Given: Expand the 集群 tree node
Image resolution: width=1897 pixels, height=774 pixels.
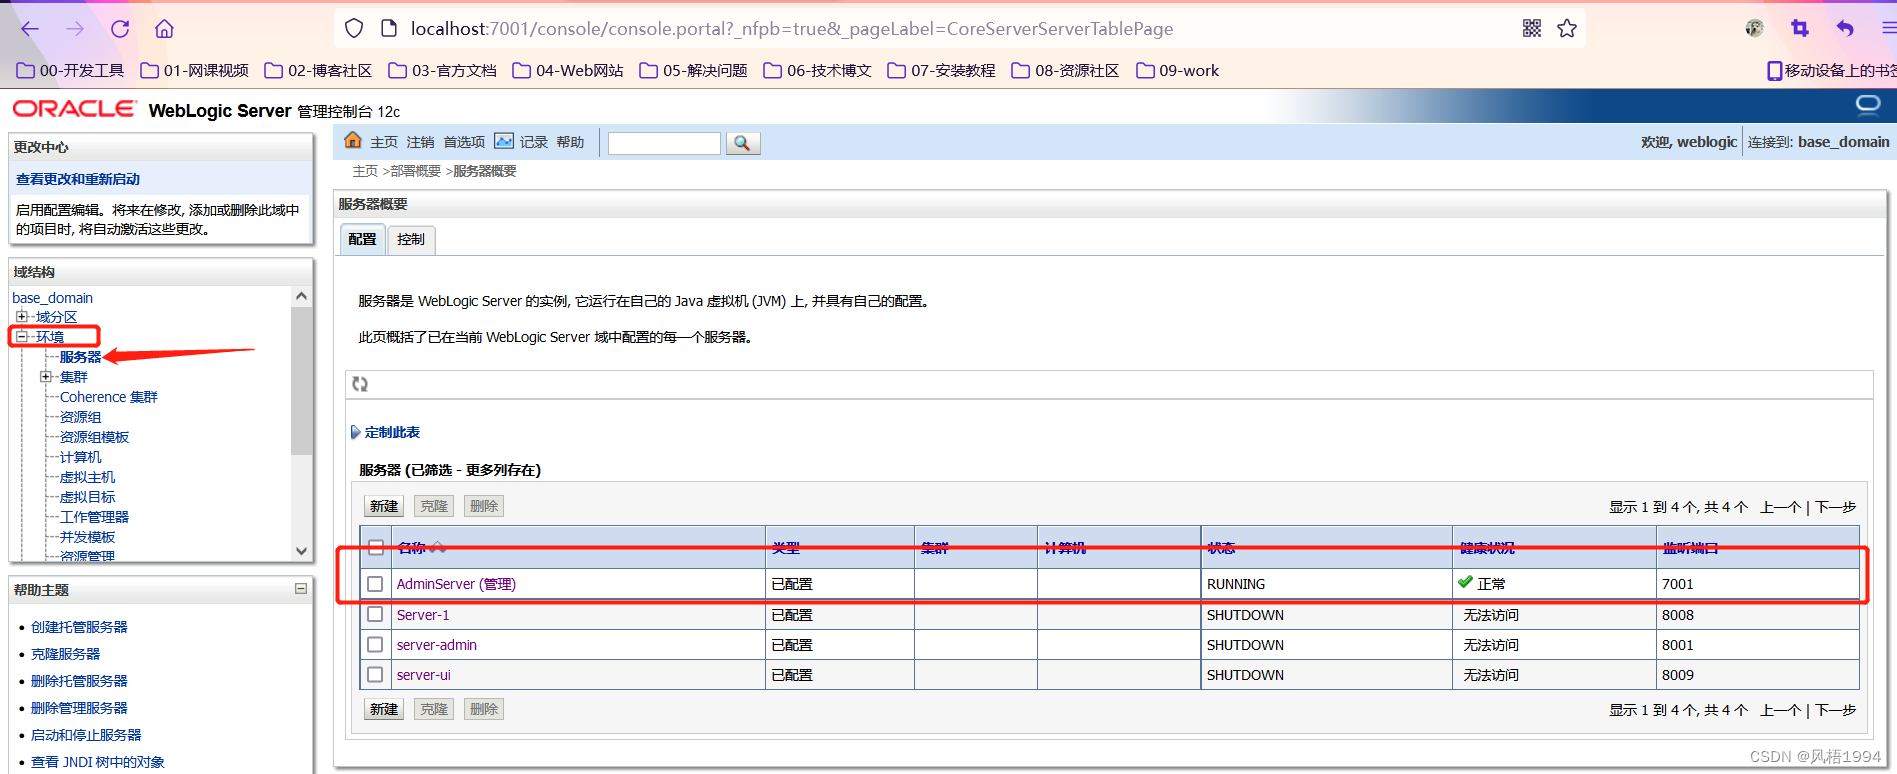Looking at the screenshot, I should 46,376.
